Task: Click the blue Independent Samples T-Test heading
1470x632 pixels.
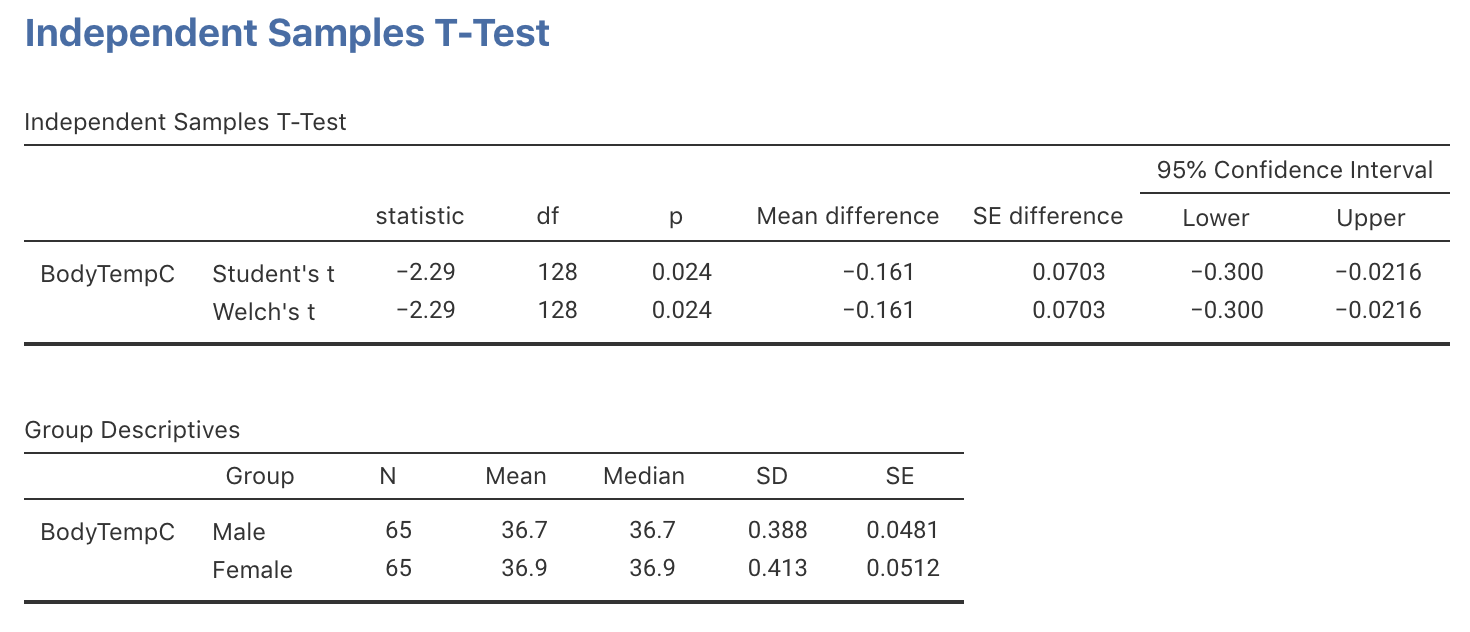Action: point(287,34)
